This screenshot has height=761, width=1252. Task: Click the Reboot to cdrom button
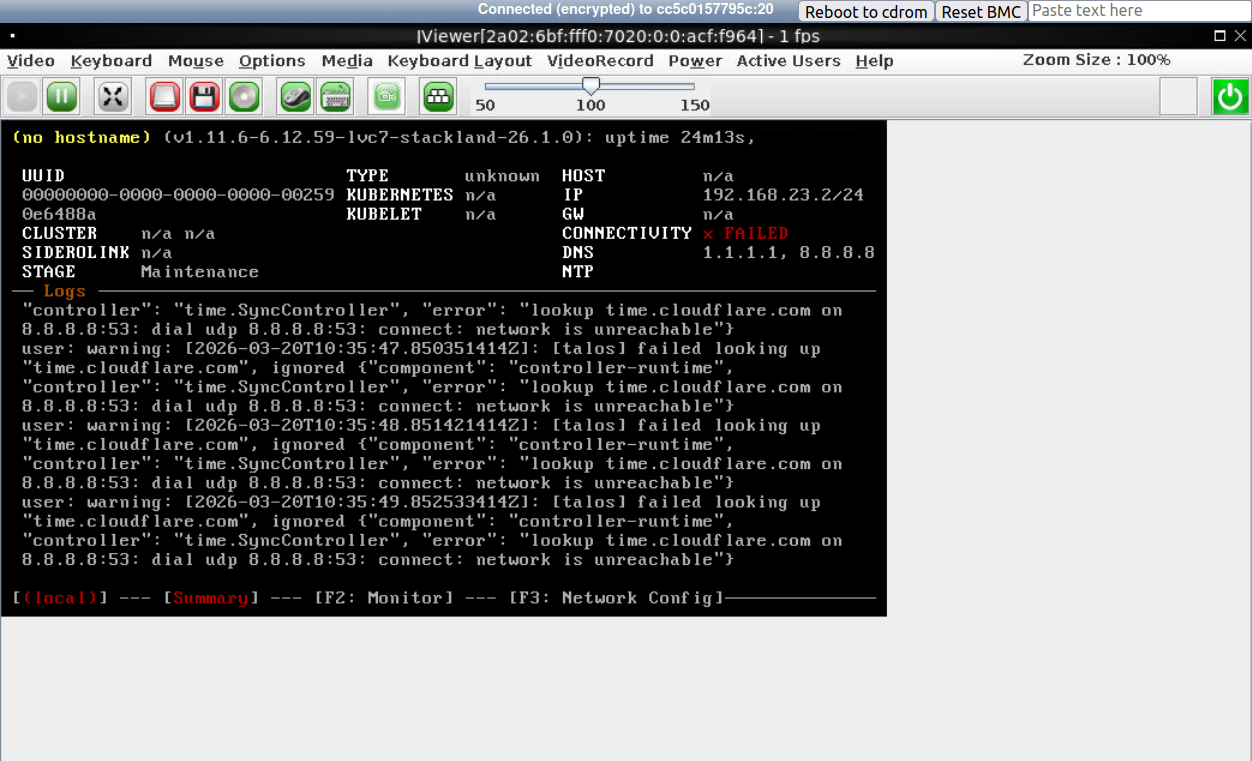tap(866, 12)
